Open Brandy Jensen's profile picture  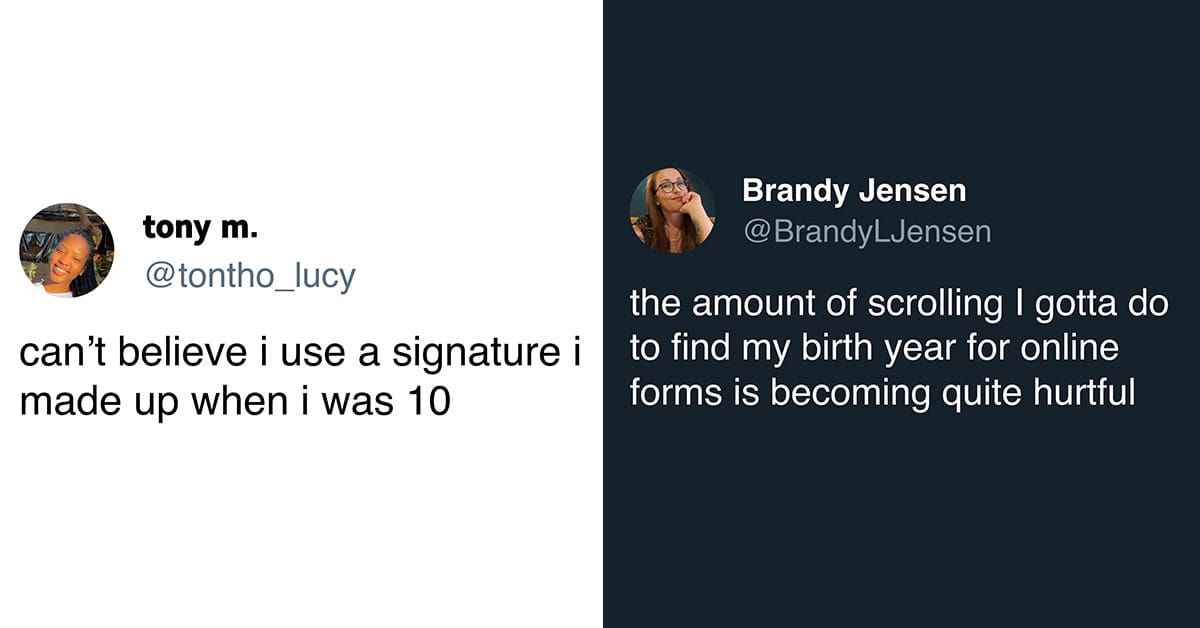click(x=672, y=211)
